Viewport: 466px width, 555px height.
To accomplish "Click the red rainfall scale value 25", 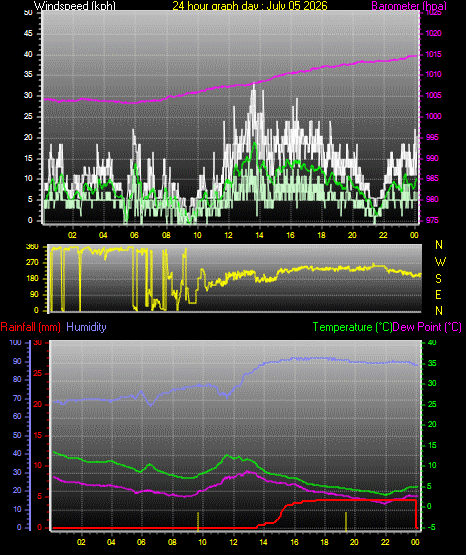I will click(x=37, y=374).
